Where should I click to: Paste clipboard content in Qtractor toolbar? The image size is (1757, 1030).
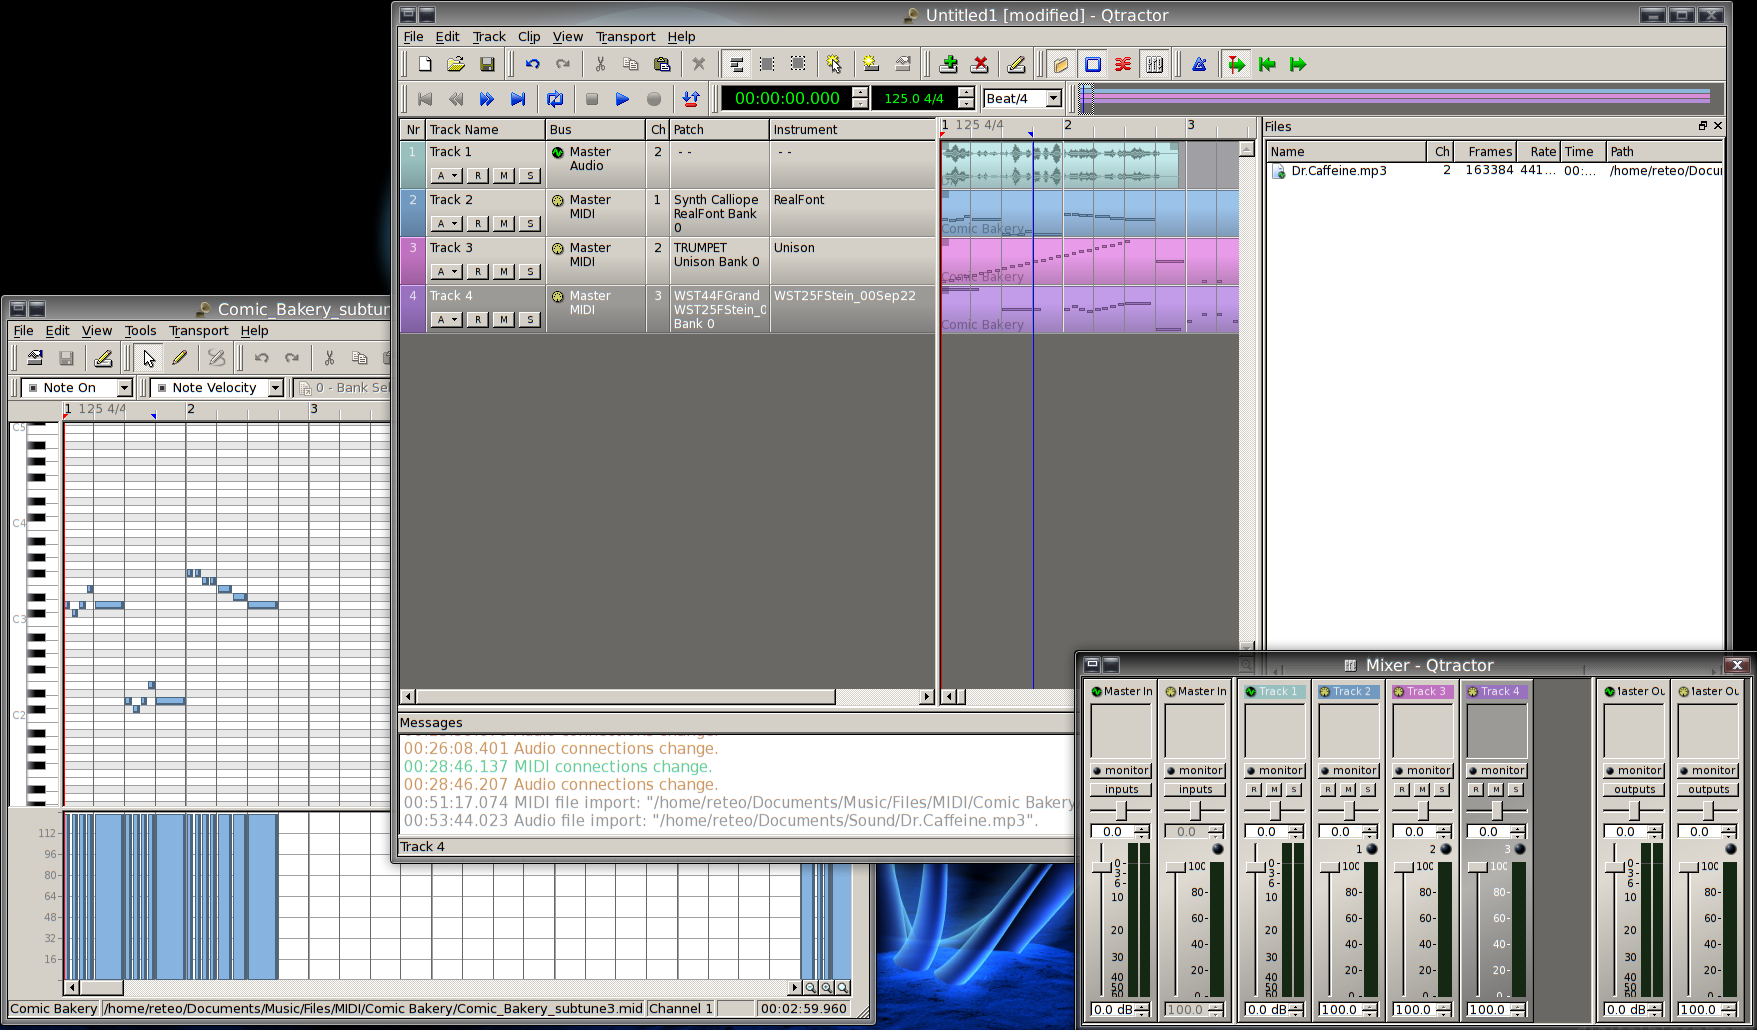coord(662,64)
